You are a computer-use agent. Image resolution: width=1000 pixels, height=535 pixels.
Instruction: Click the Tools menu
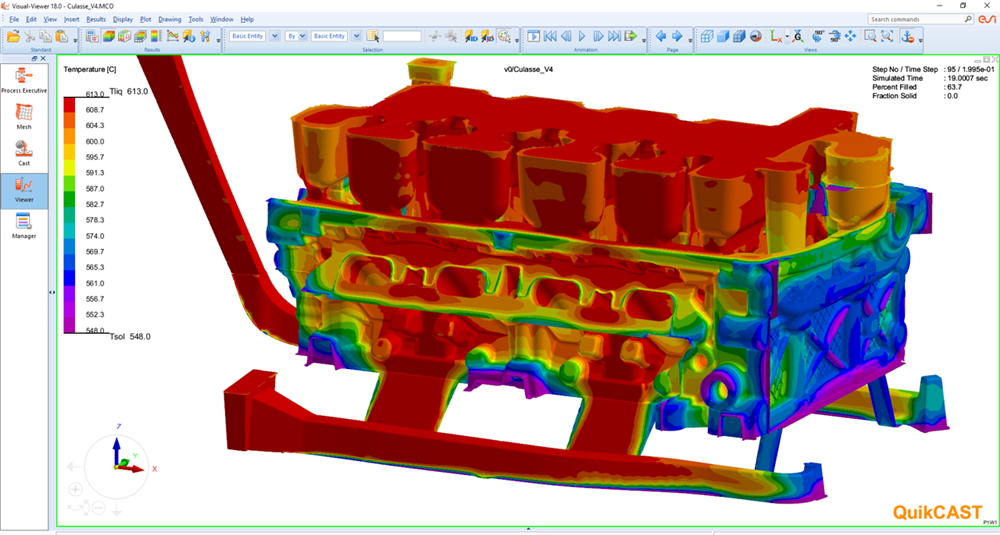click(x=196, y=19)
